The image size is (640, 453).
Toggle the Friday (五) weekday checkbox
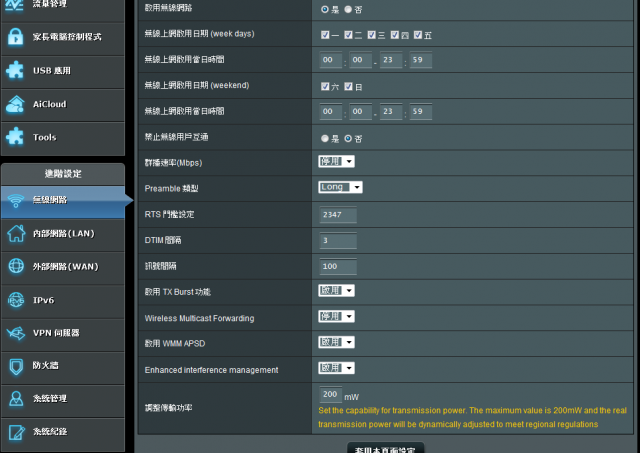pyautogui.click(x=418, y=35)
